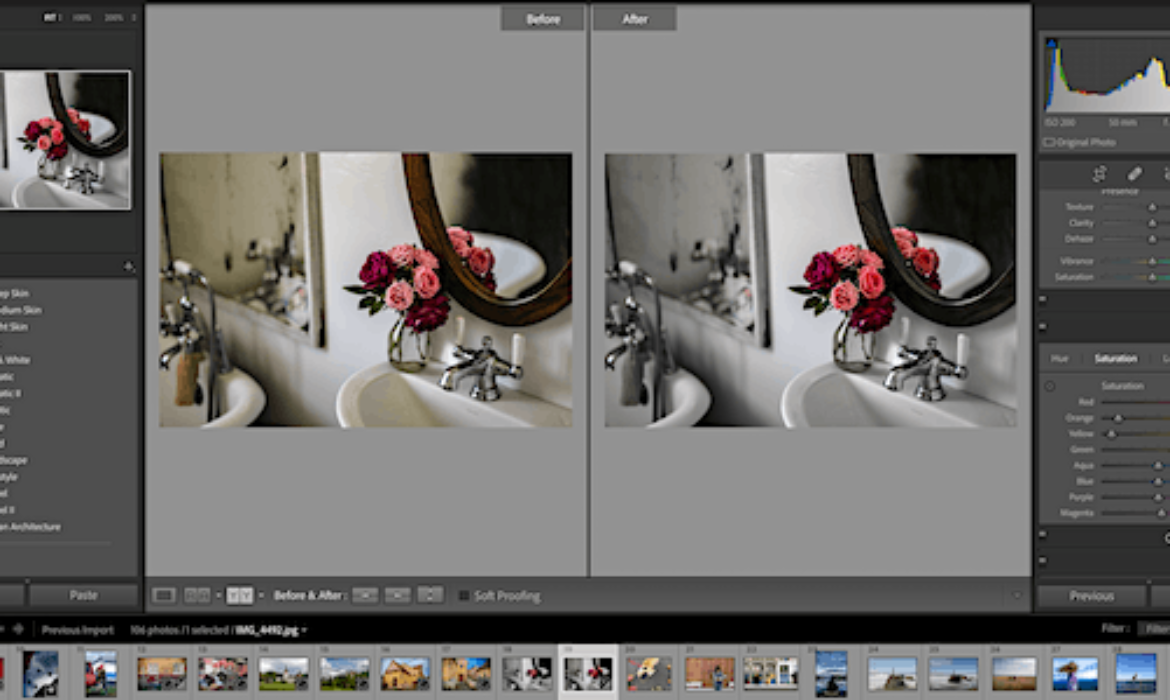The width and height of the screenshot is (1170, 700).
Task: Toggle the histogram shadow clipping triangle
Action: [1051, 43]
